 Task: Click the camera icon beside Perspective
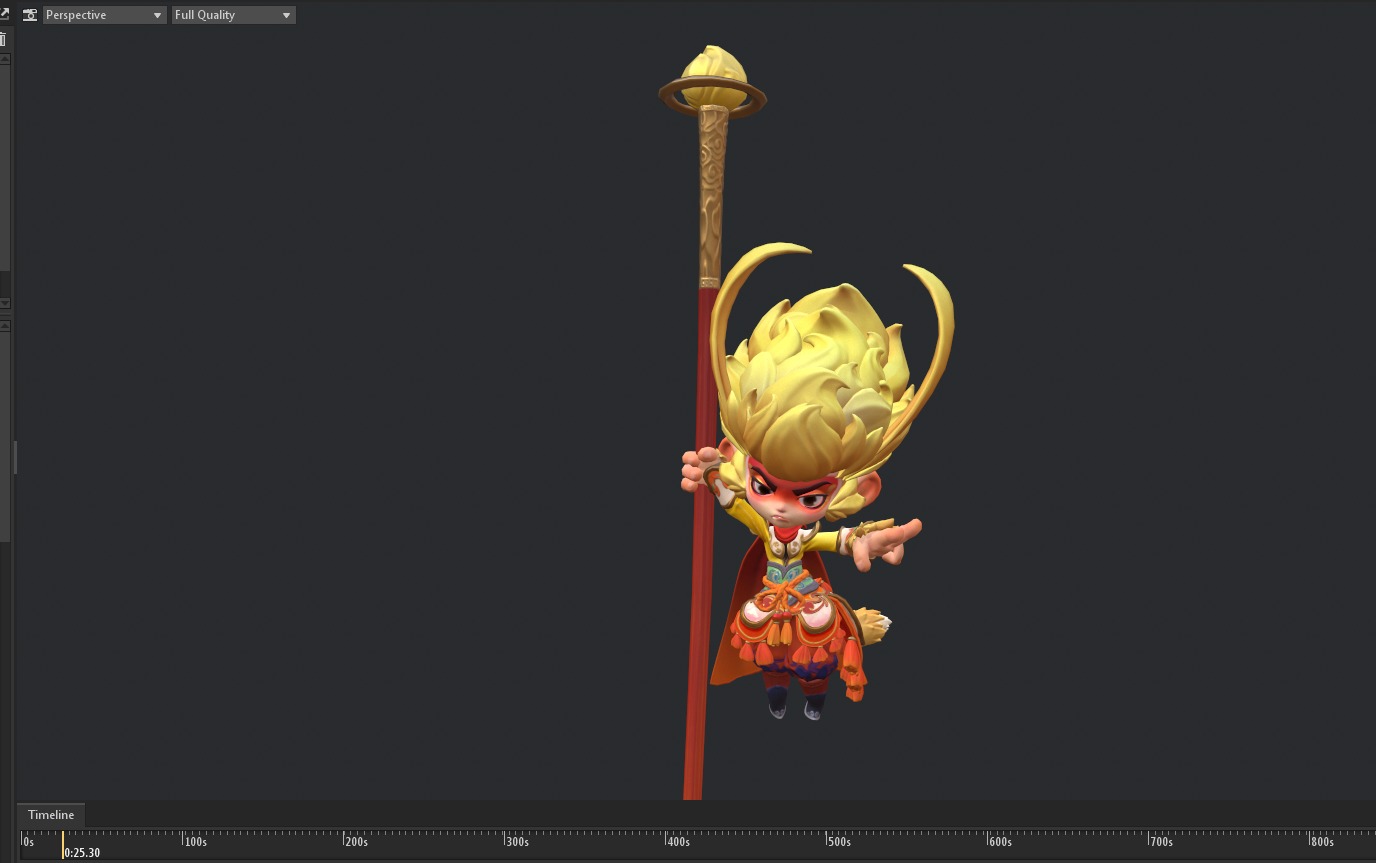pyautogui.click(x=30, y=15)
